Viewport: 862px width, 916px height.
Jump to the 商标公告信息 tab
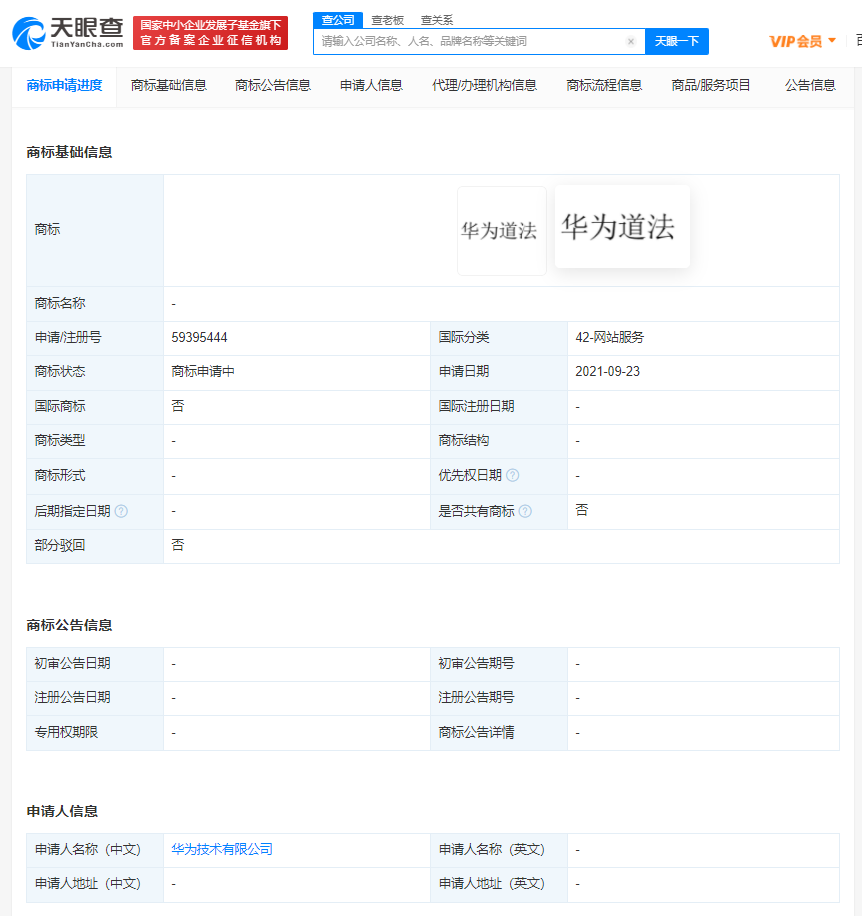(272, 85)
